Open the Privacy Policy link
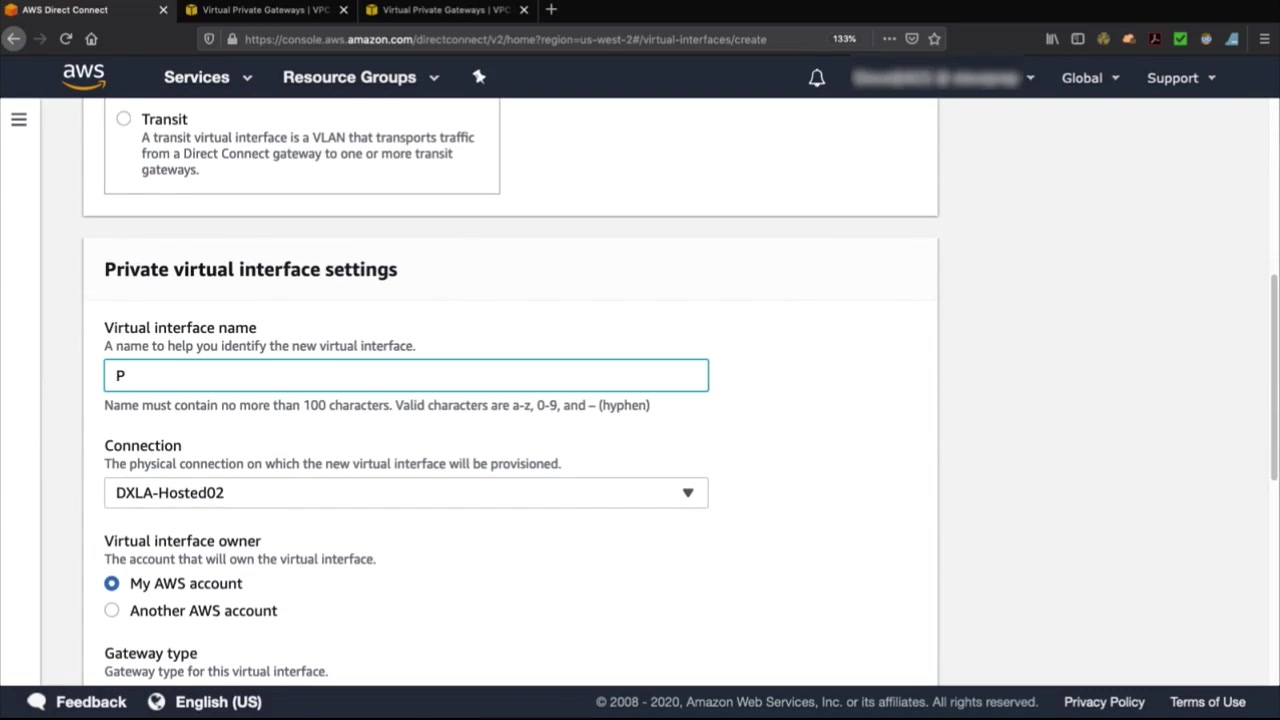 pos(1104,702)
